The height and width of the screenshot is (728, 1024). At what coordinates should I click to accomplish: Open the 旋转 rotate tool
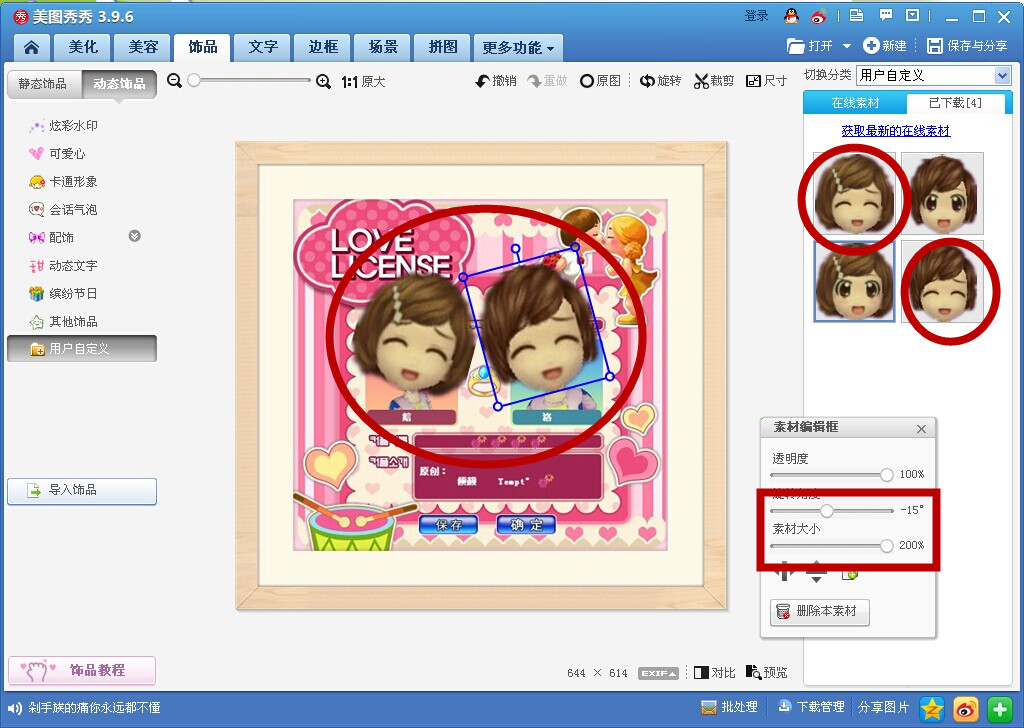coord(660,81)
